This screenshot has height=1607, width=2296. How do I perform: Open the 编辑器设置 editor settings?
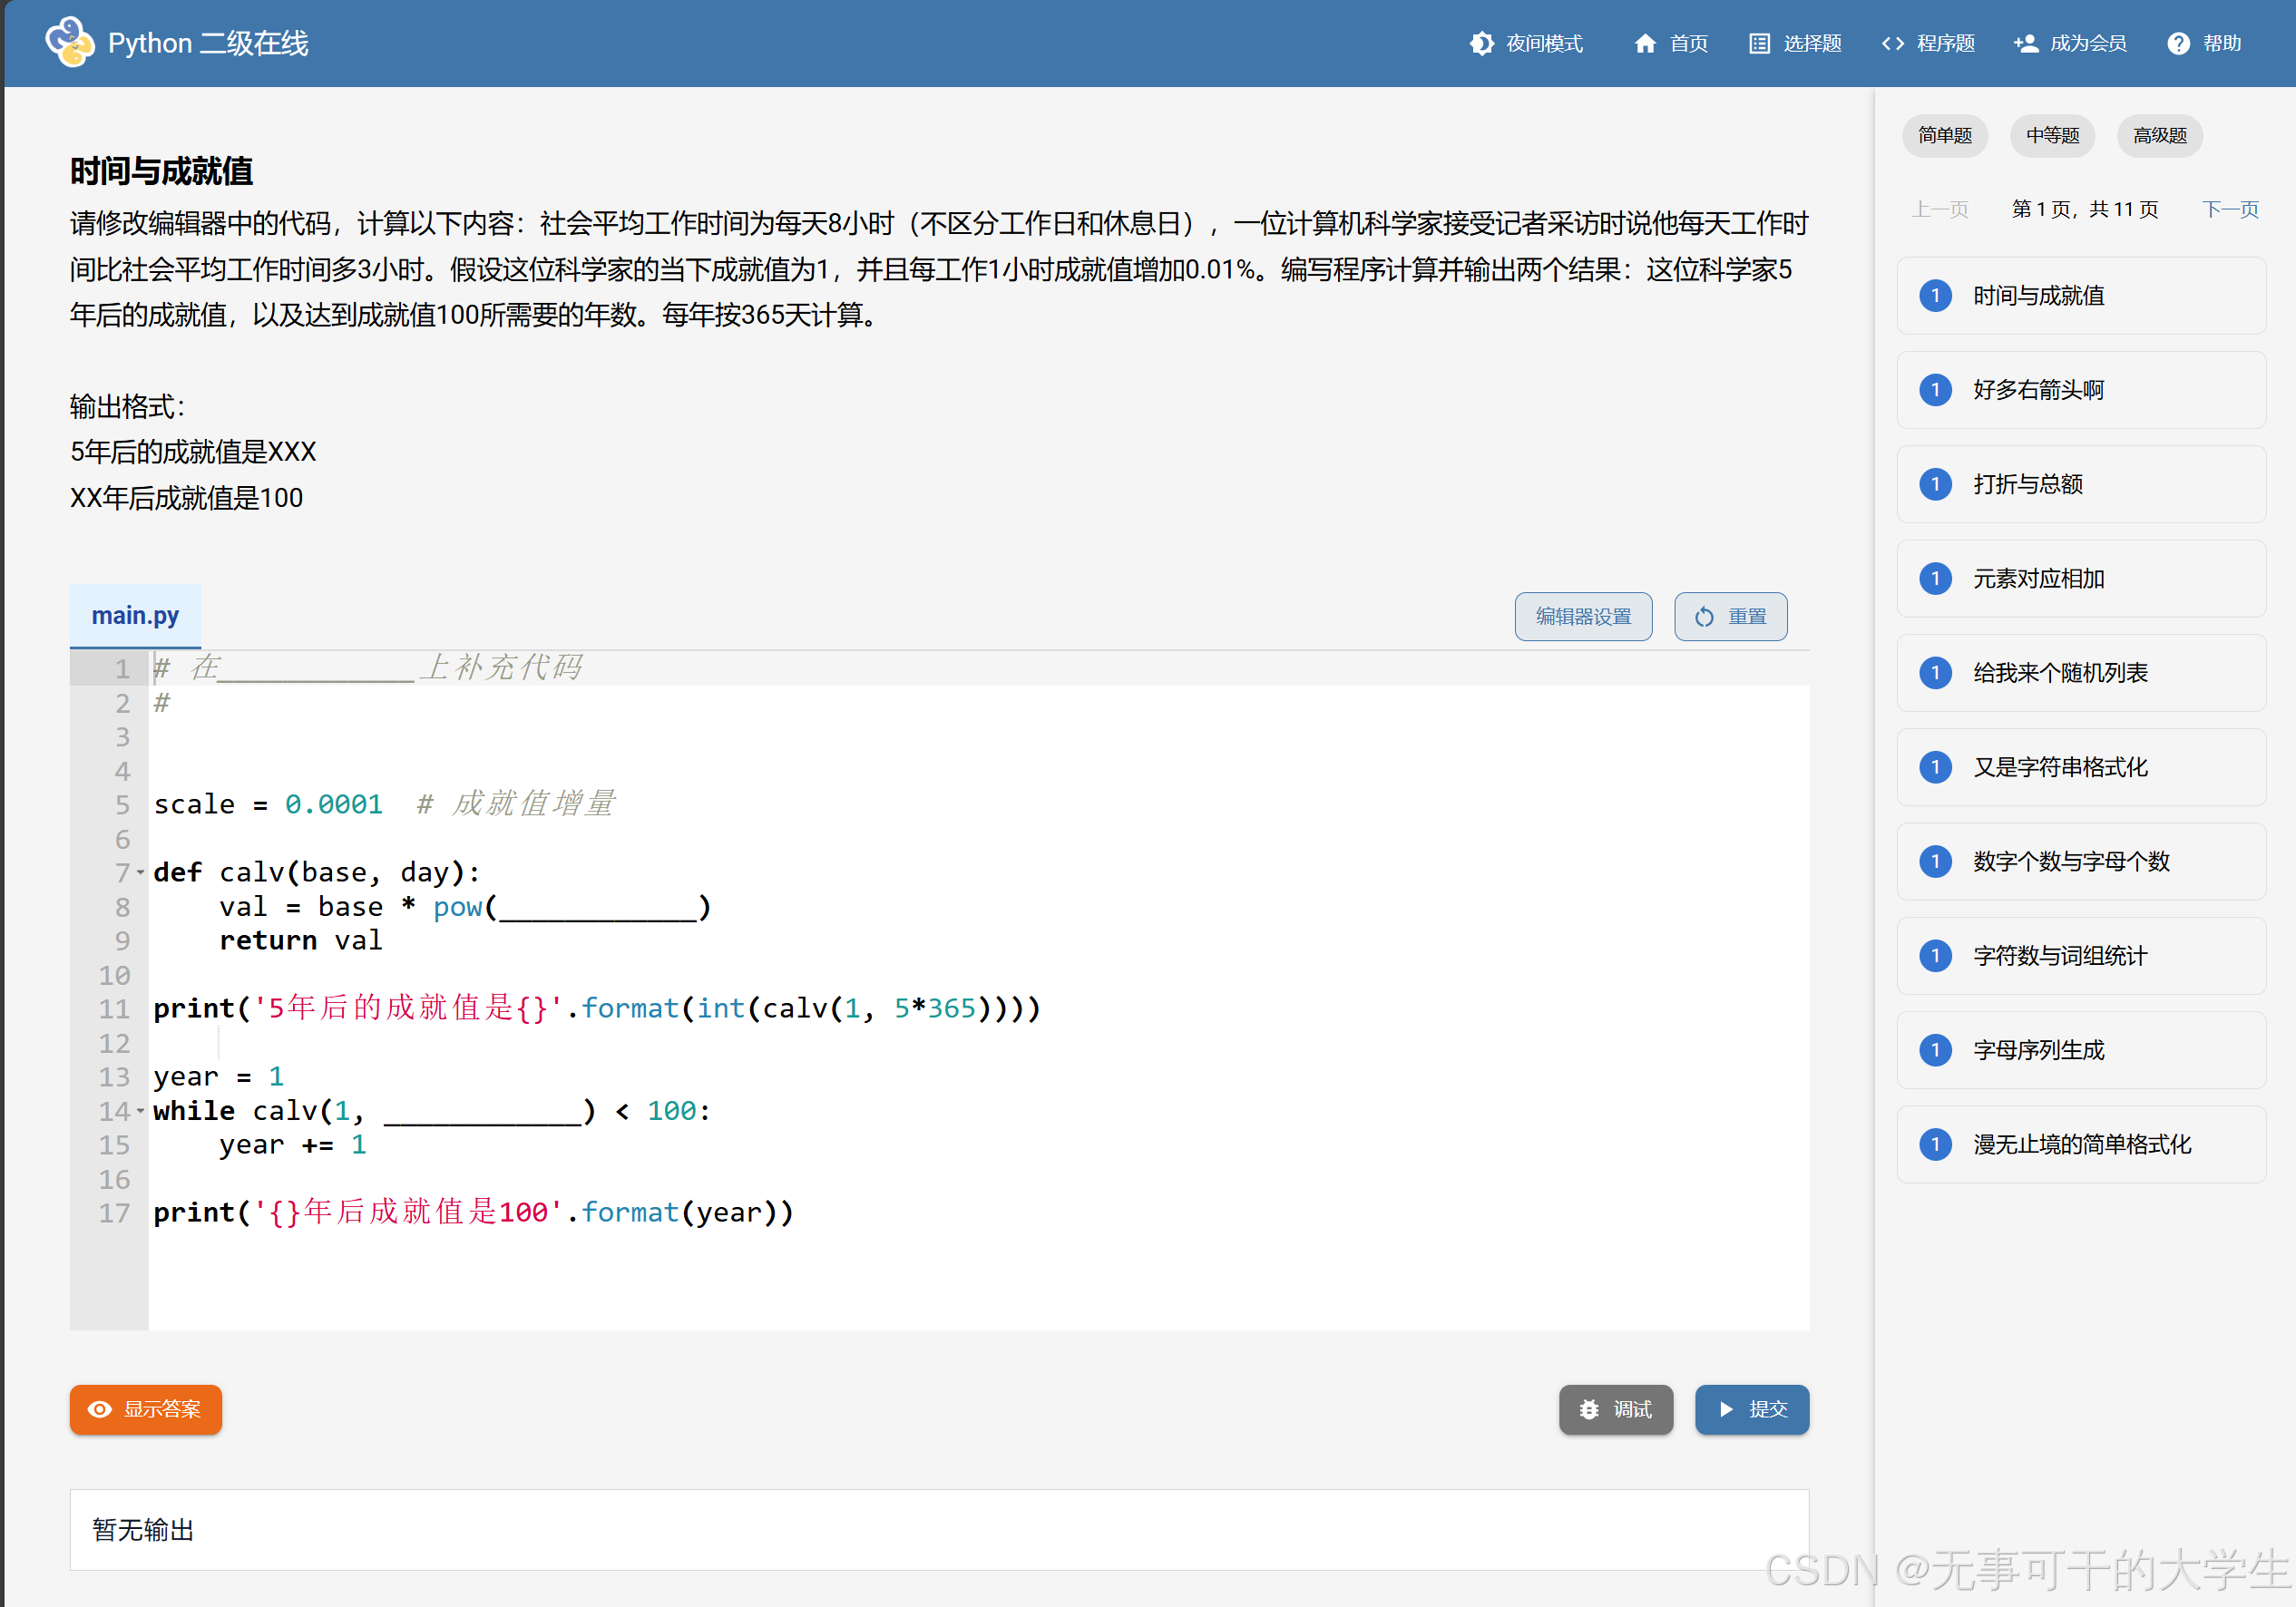point(1582,616)
